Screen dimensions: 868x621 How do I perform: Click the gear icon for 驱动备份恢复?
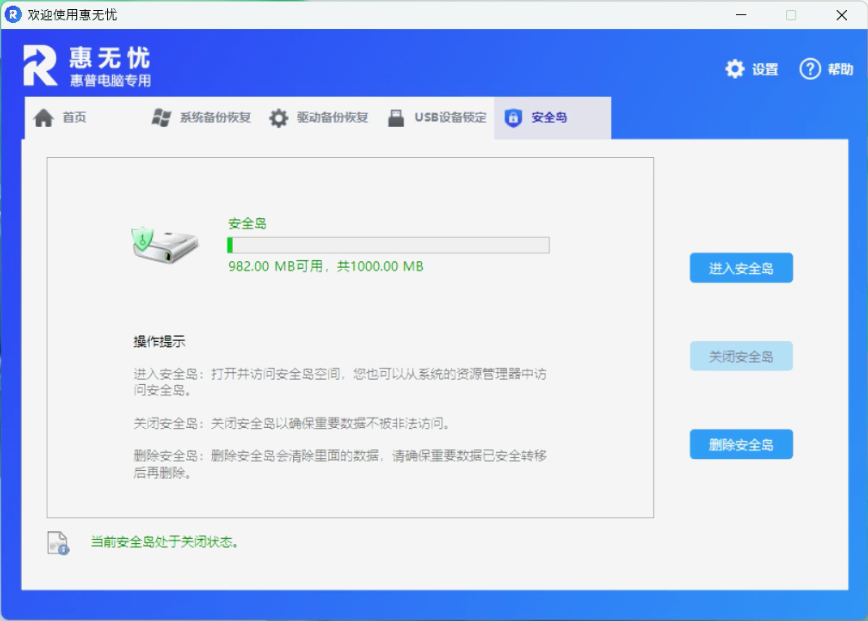coord(279,118)
